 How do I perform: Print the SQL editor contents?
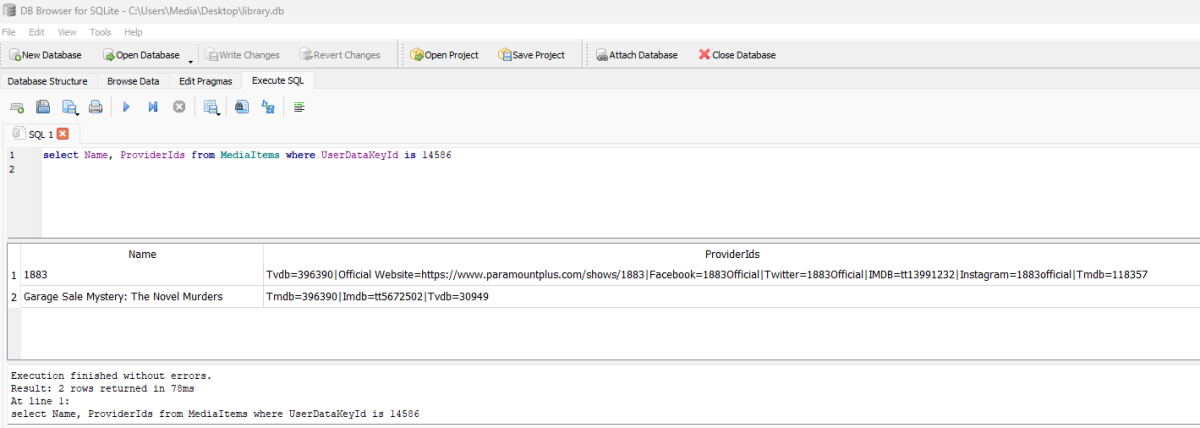click(96, 107)
